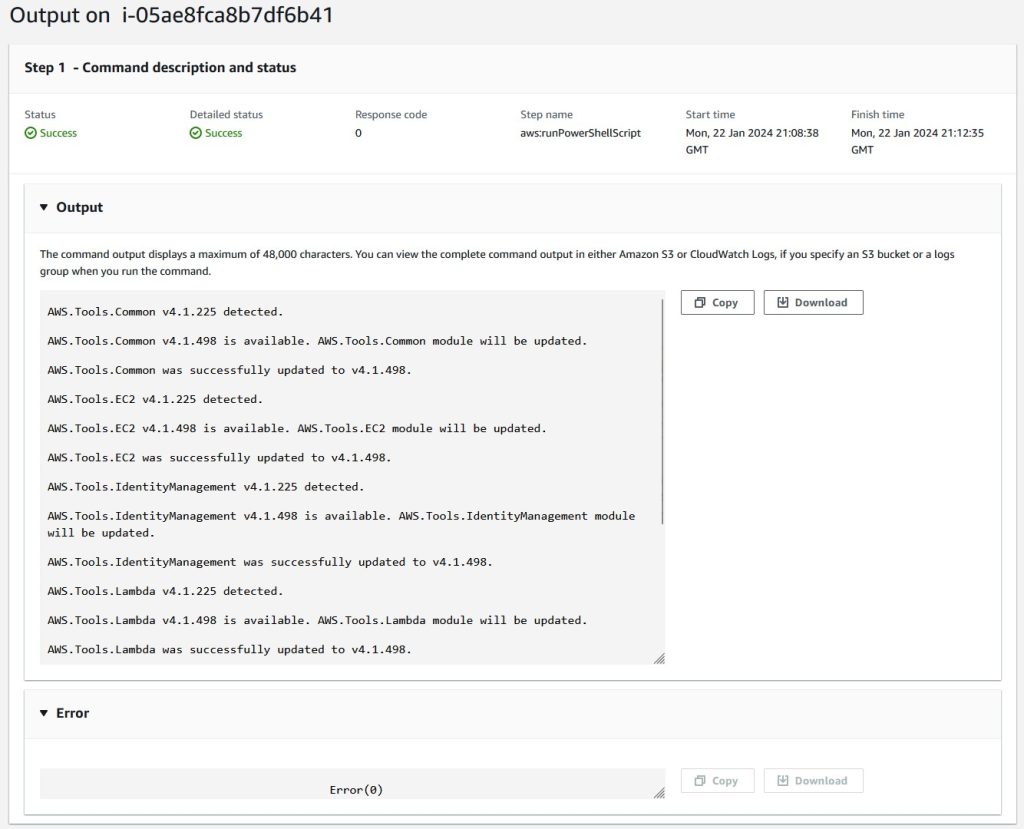
Task: Click the green Success icon under Status
Action: tap(30, 133)
